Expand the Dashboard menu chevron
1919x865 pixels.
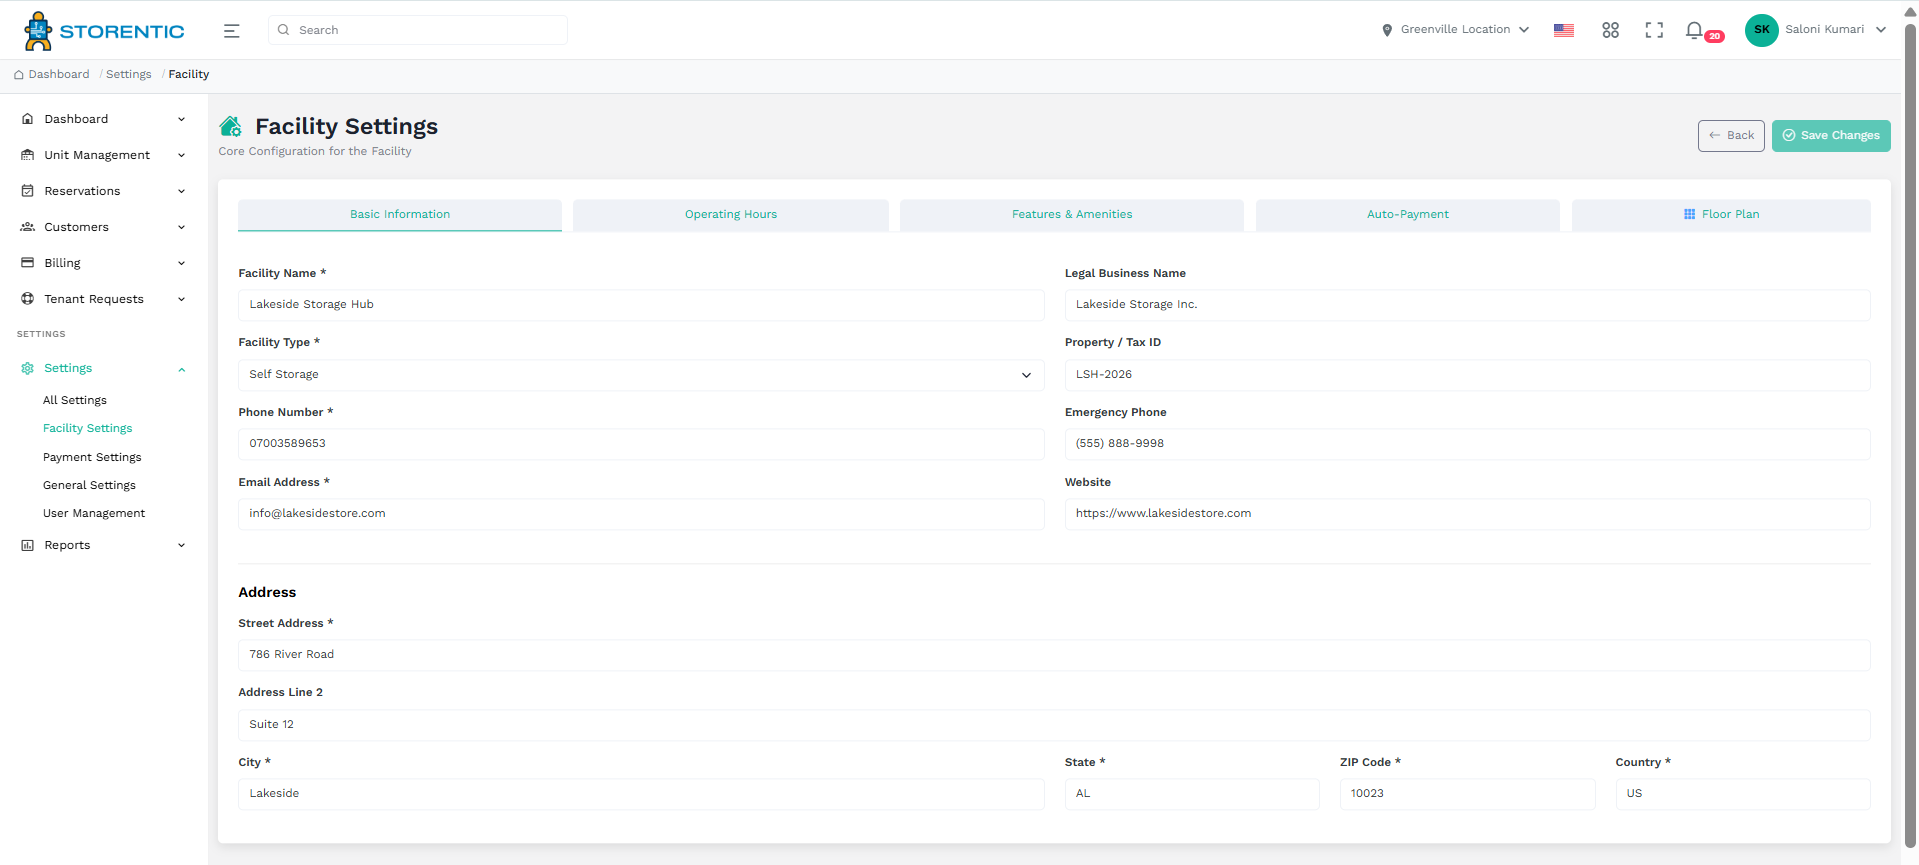click(181, 119)
